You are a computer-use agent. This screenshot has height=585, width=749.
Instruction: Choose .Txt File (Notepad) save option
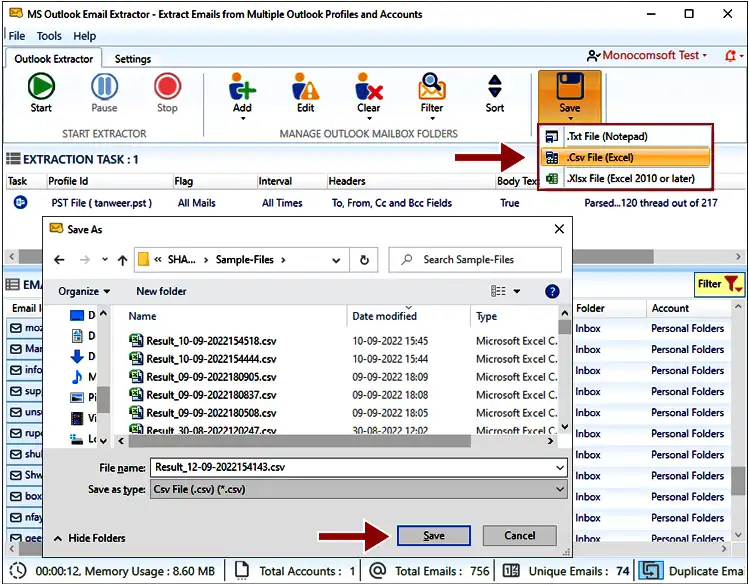(625, 137)
